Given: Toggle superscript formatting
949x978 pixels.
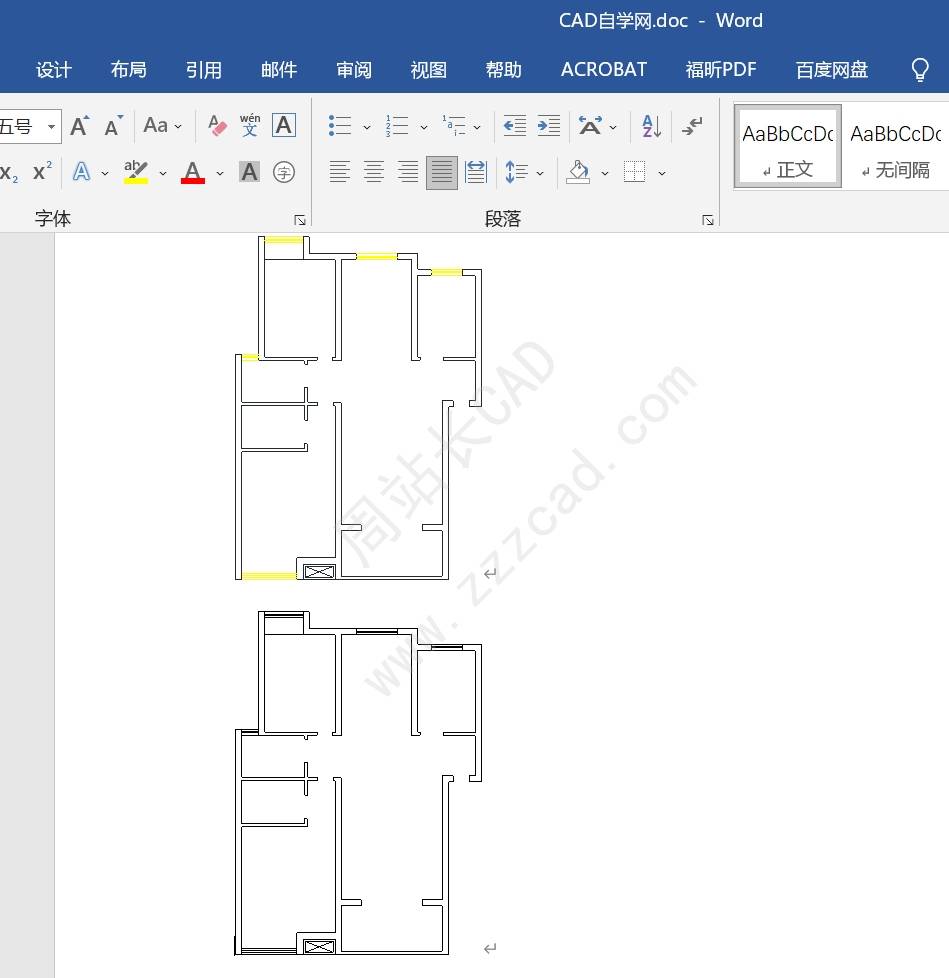Looking at the screenshot, I should pyautogui.click(x=42, y=172).
